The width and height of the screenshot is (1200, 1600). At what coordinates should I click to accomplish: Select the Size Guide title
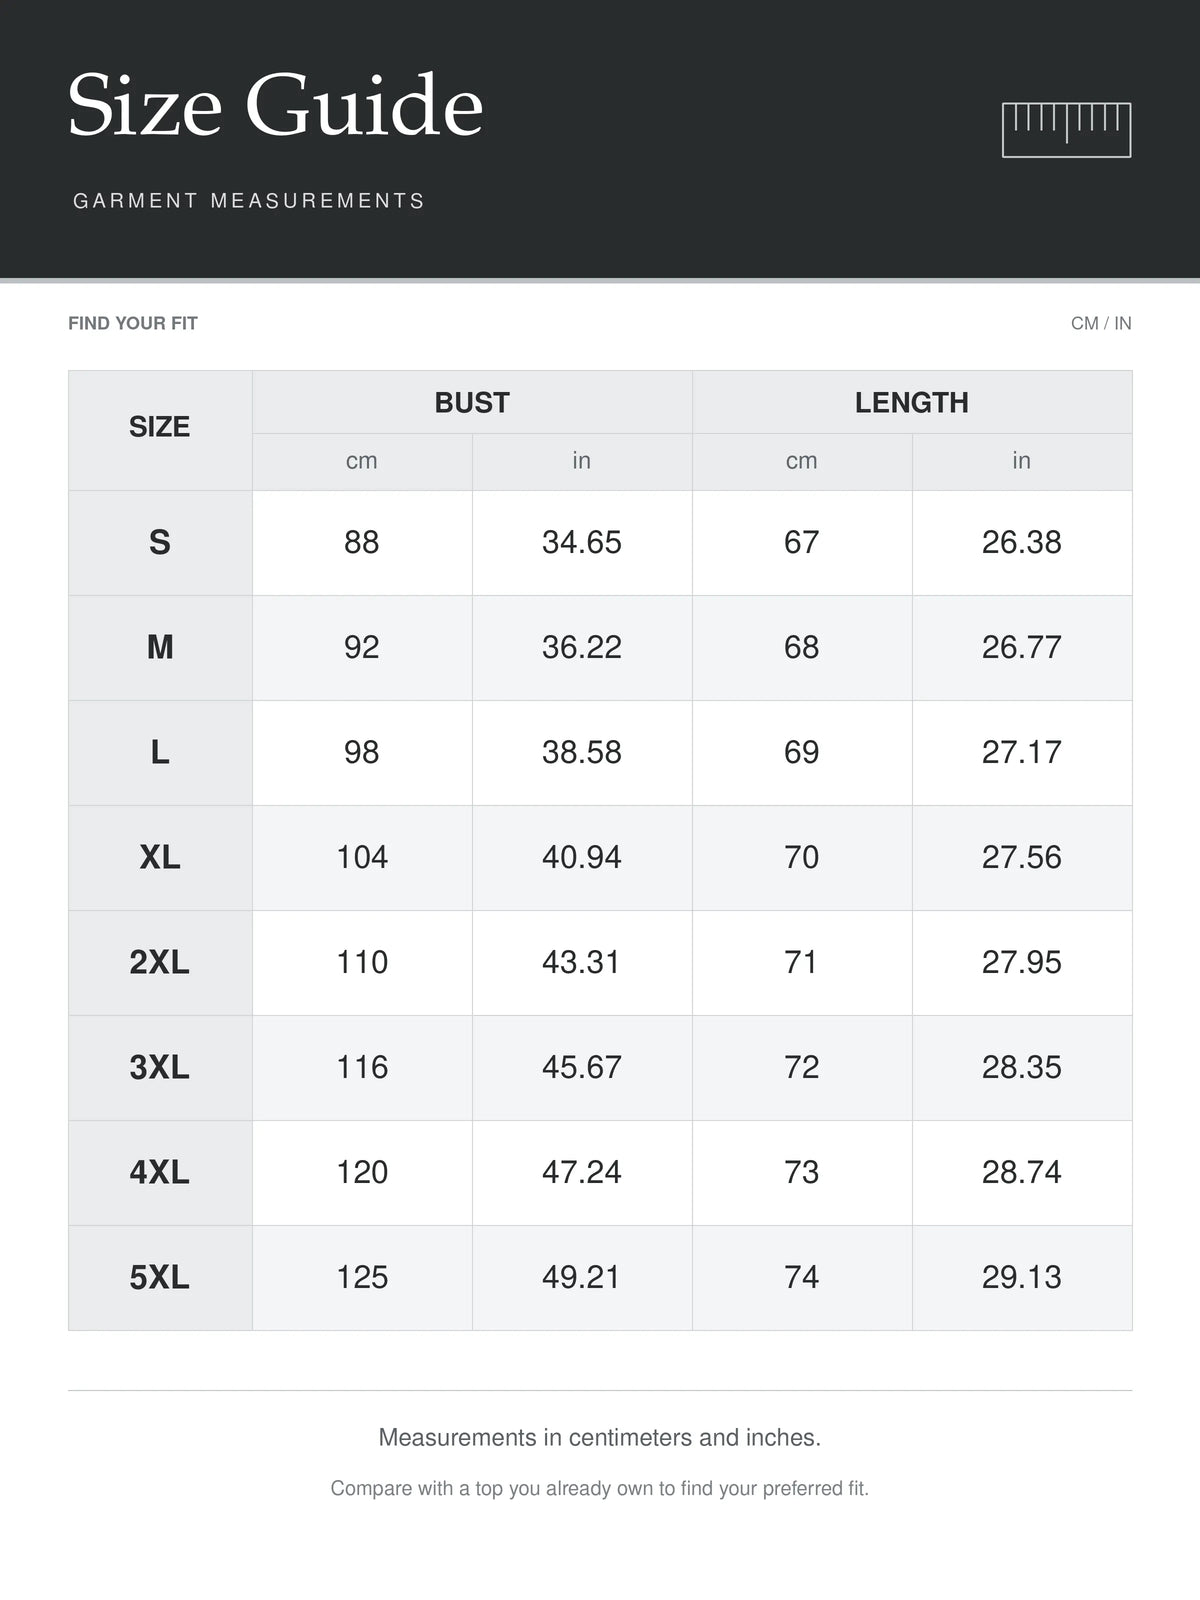pyautogui.click(x=275, y=106)
